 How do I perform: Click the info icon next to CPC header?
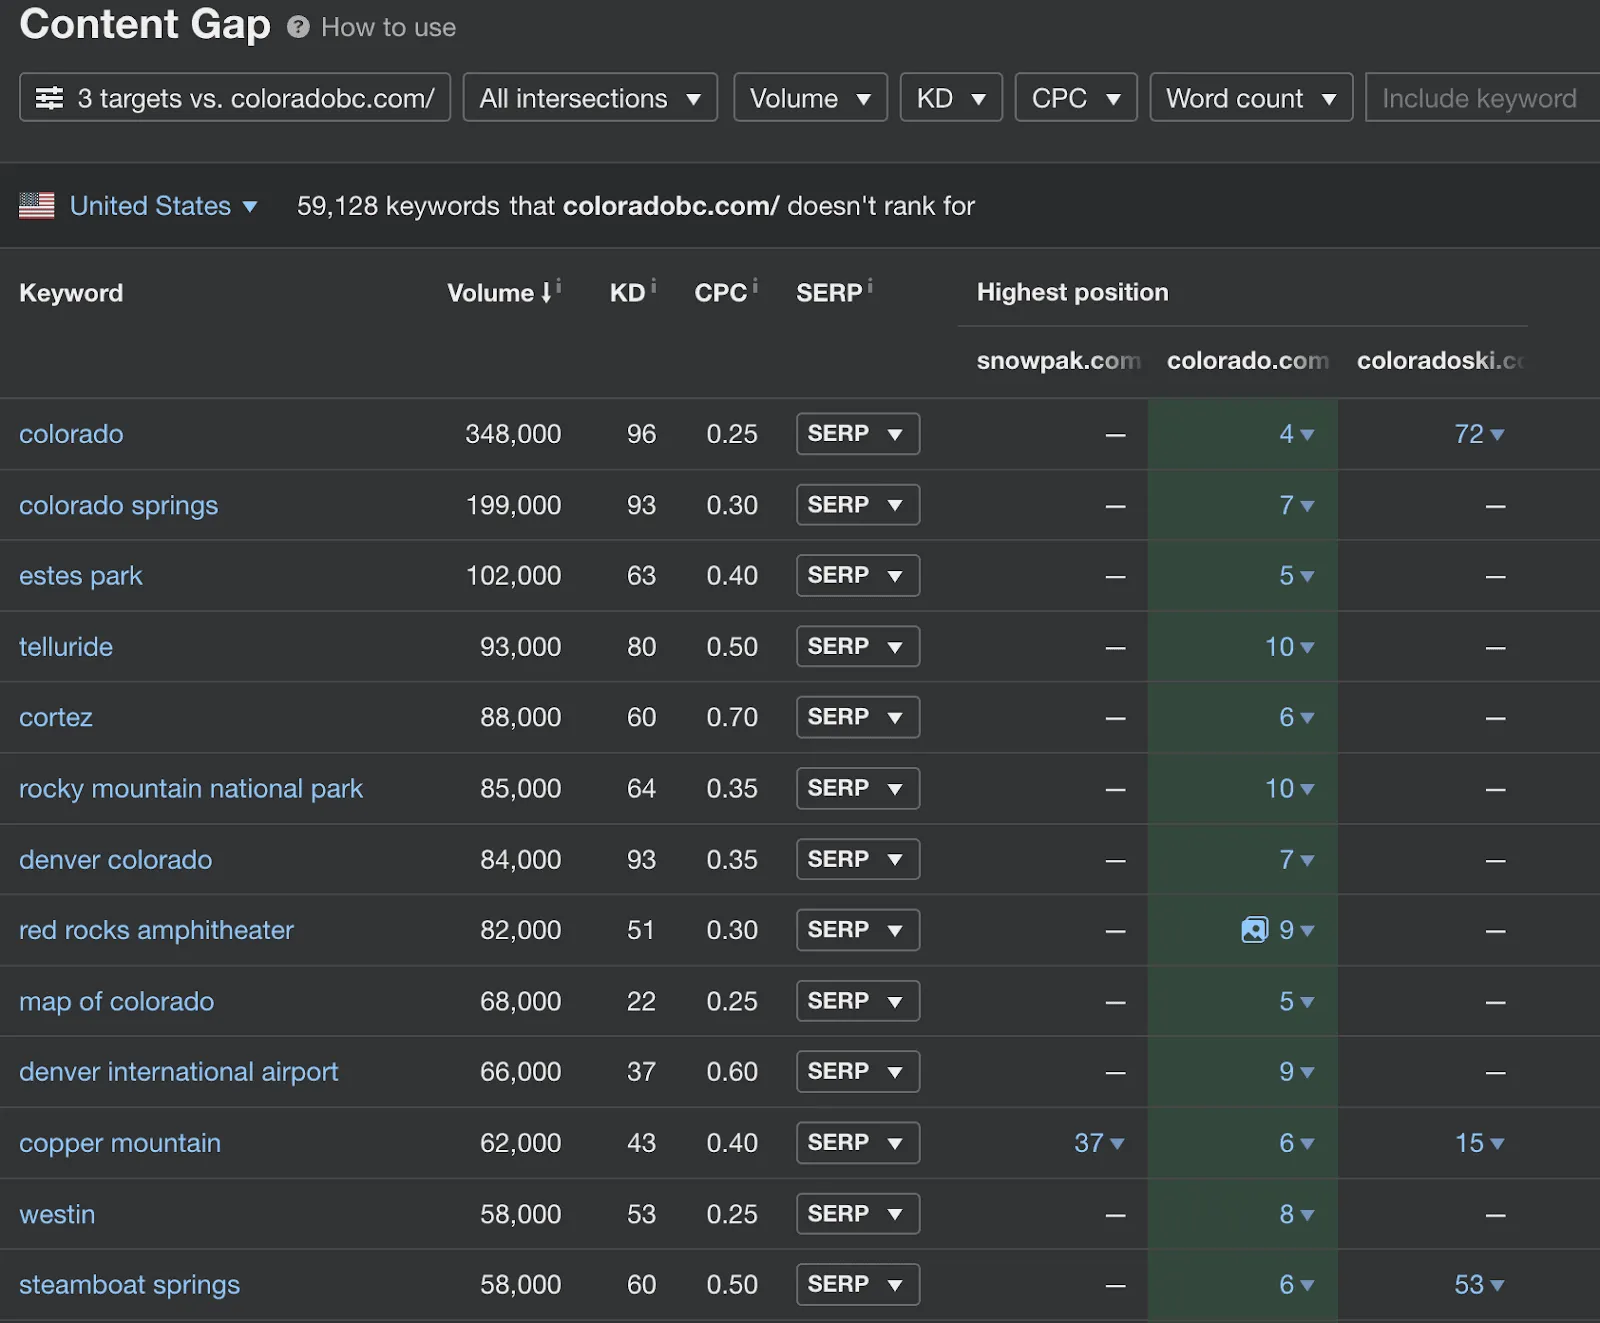755,283
